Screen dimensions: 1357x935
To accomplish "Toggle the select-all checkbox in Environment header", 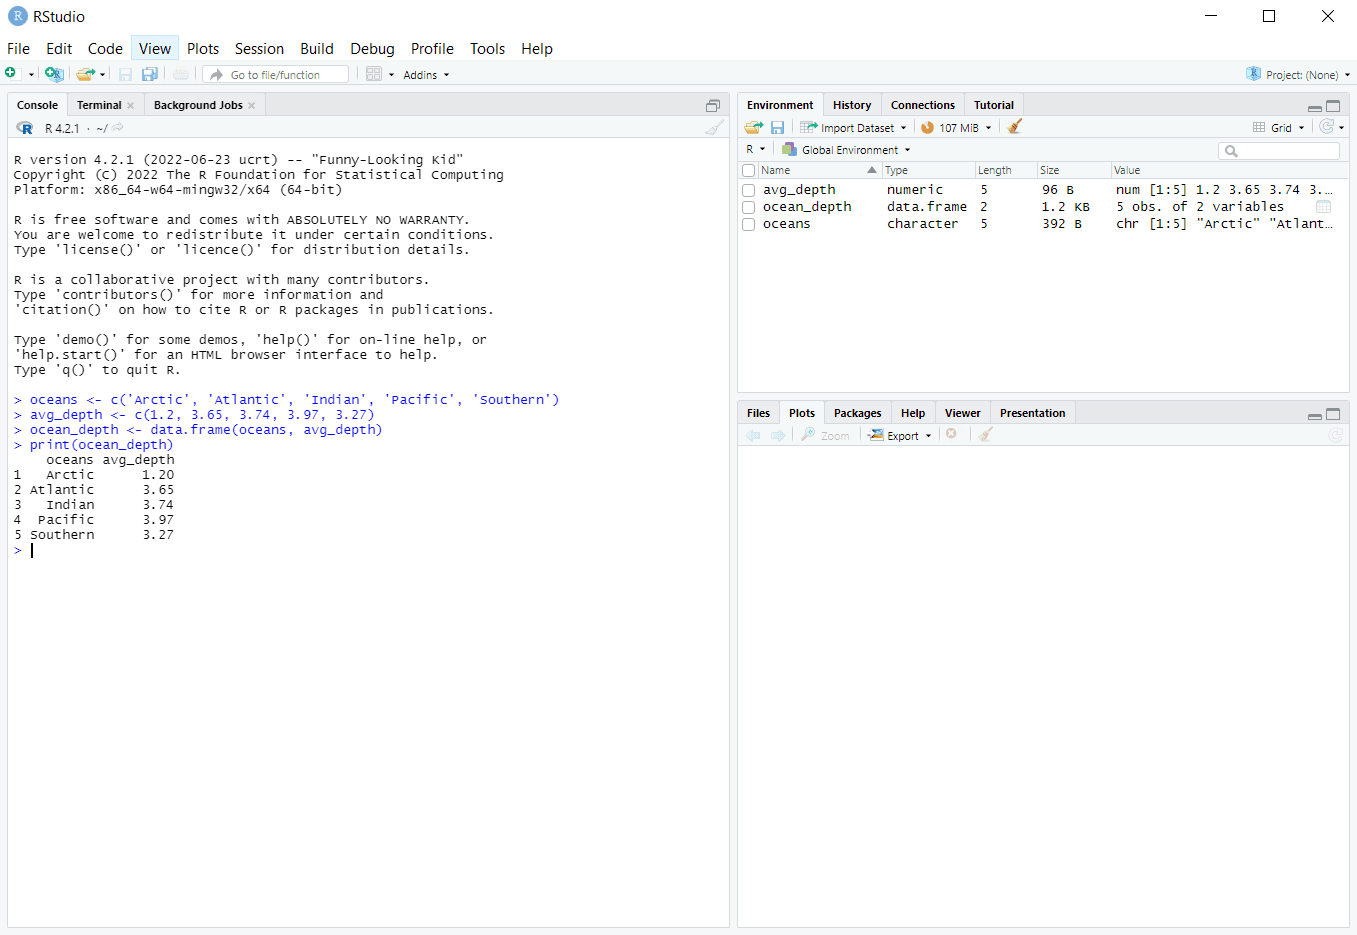I will [x=748, y=170].
